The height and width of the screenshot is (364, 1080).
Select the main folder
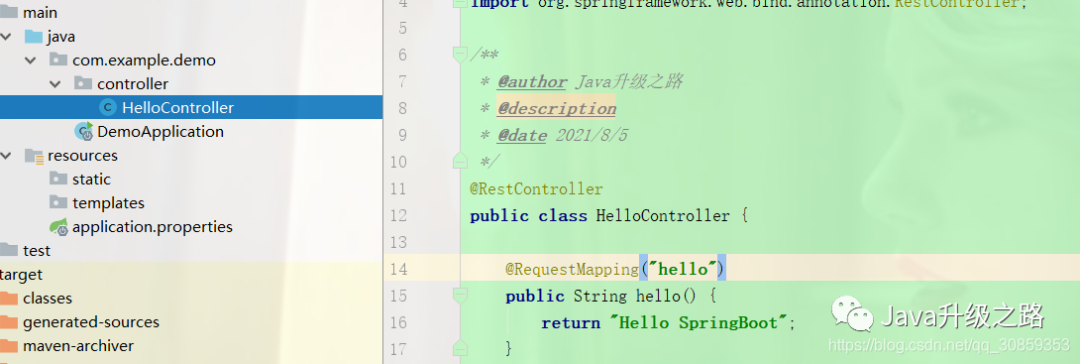[x=40, y=12]
